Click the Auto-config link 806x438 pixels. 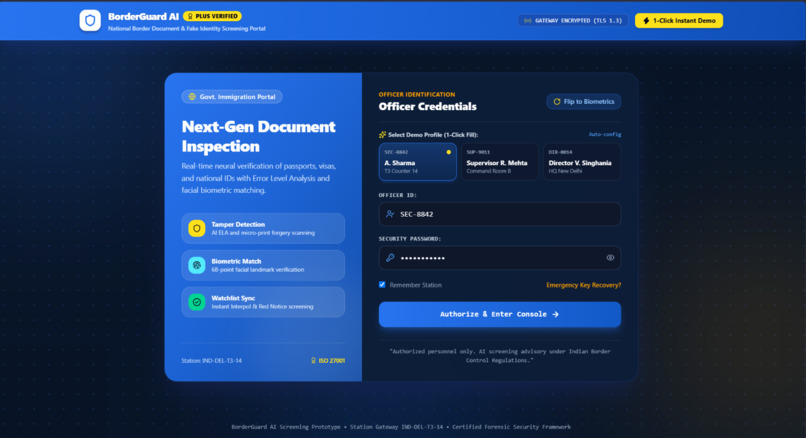pos(604,134)
